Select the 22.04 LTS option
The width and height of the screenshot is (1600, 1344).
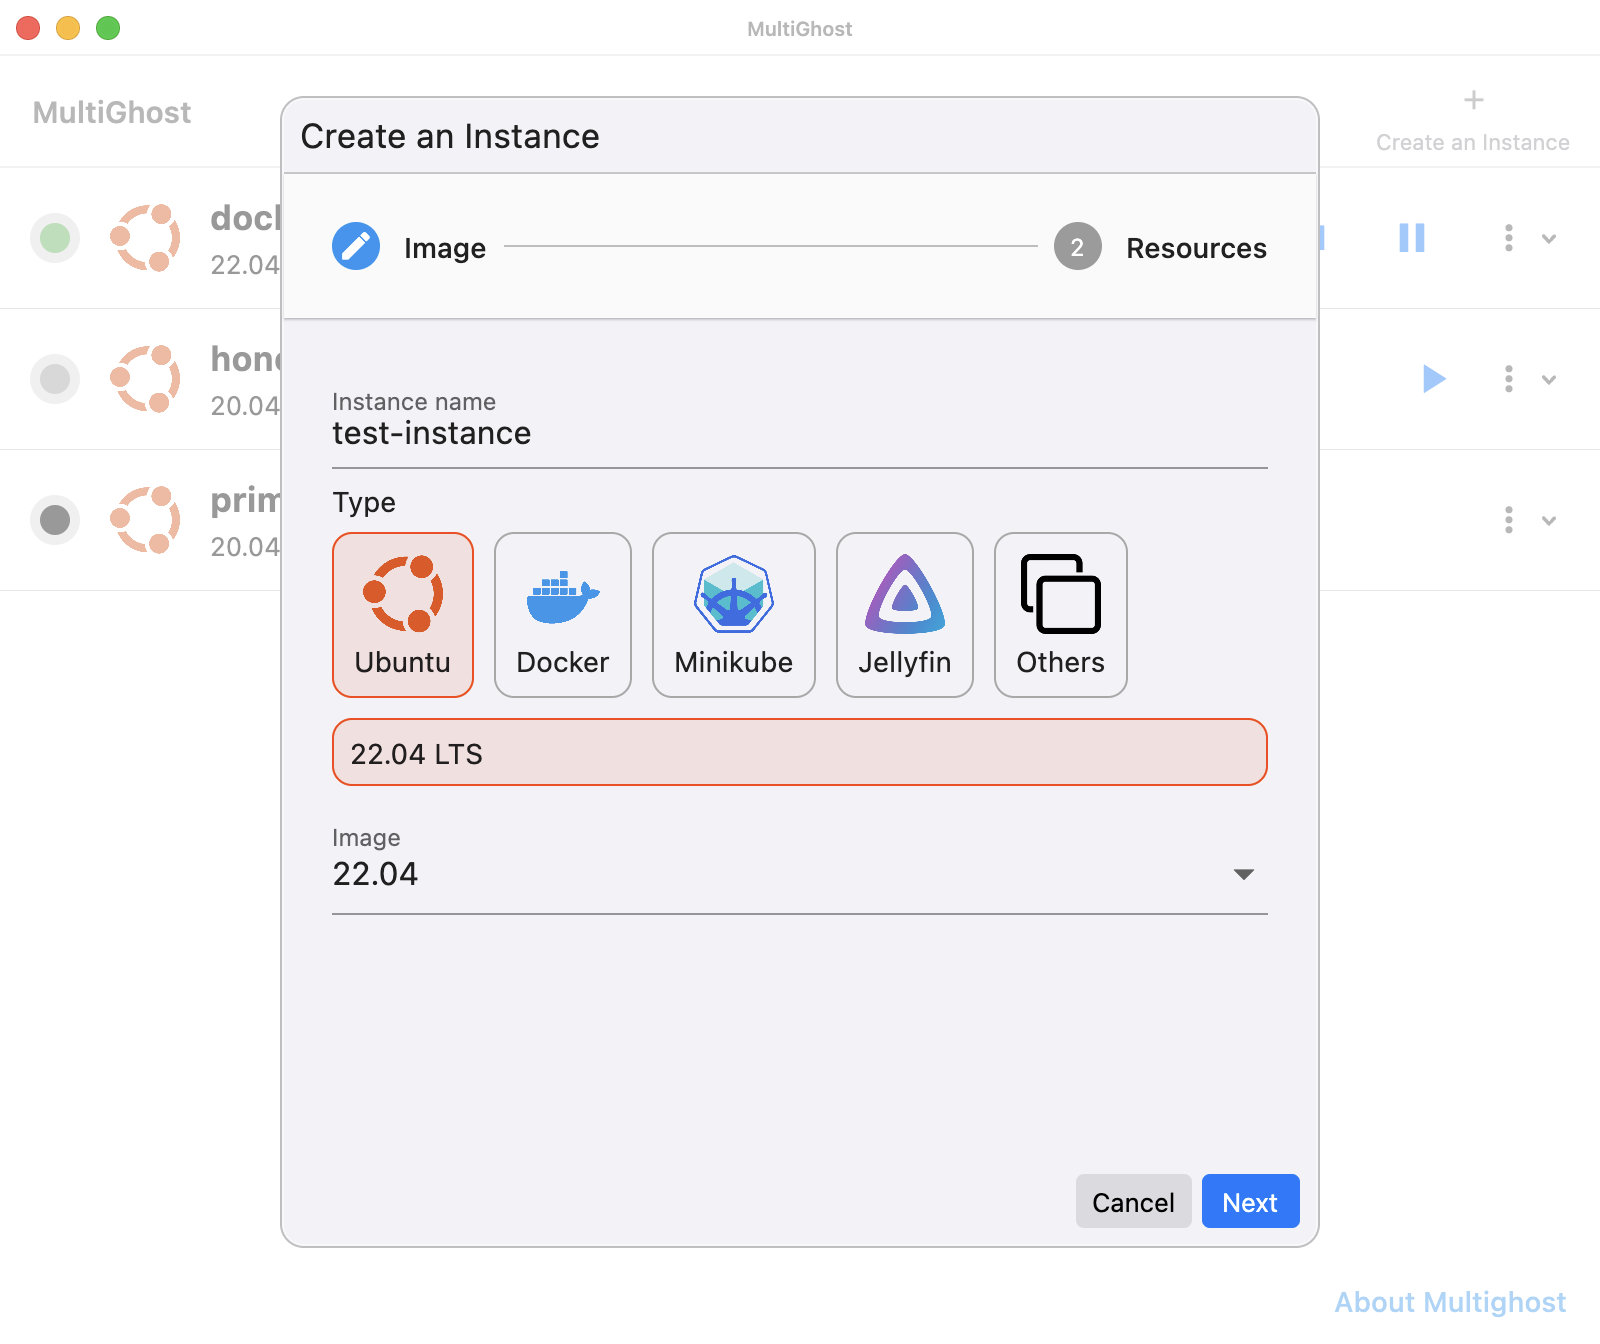tap(800, 752)
